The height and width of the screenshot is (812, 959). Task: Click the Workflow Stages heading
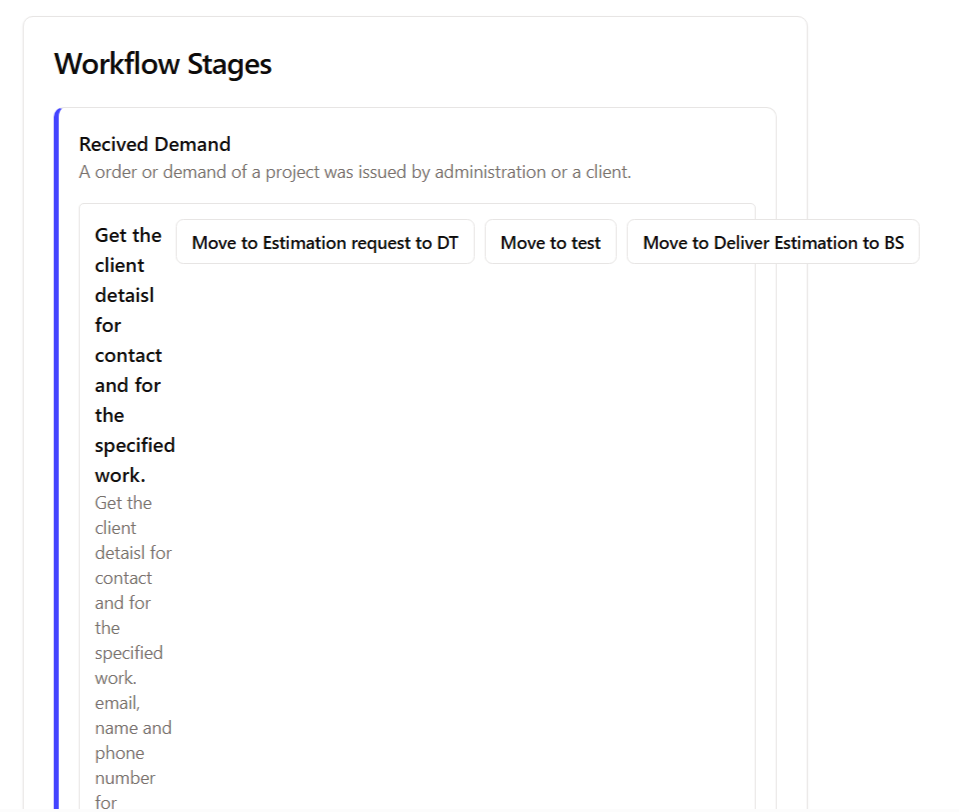[162, 64]
